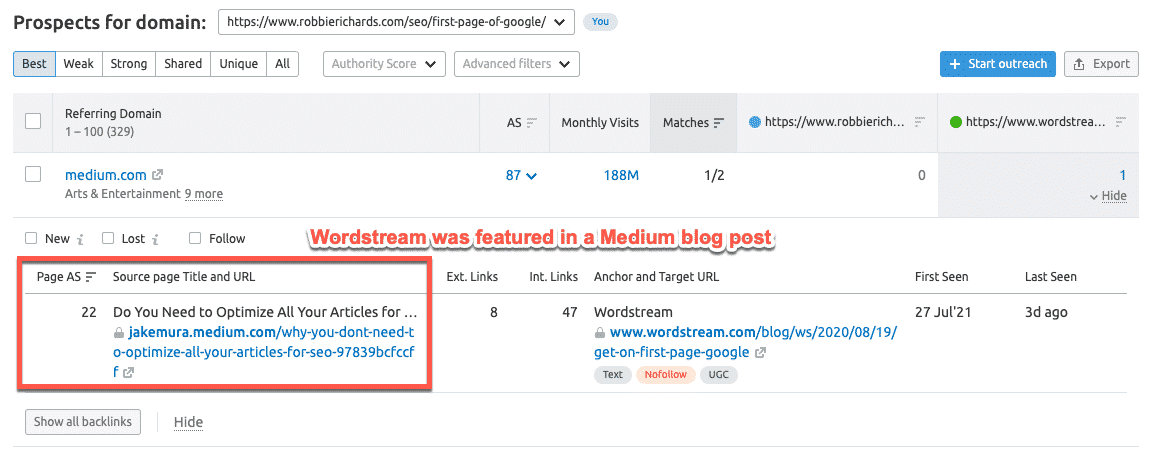Tick the New backlinks checkbox
Viewport: 1150px width, 450px height.
pos(31,239)
